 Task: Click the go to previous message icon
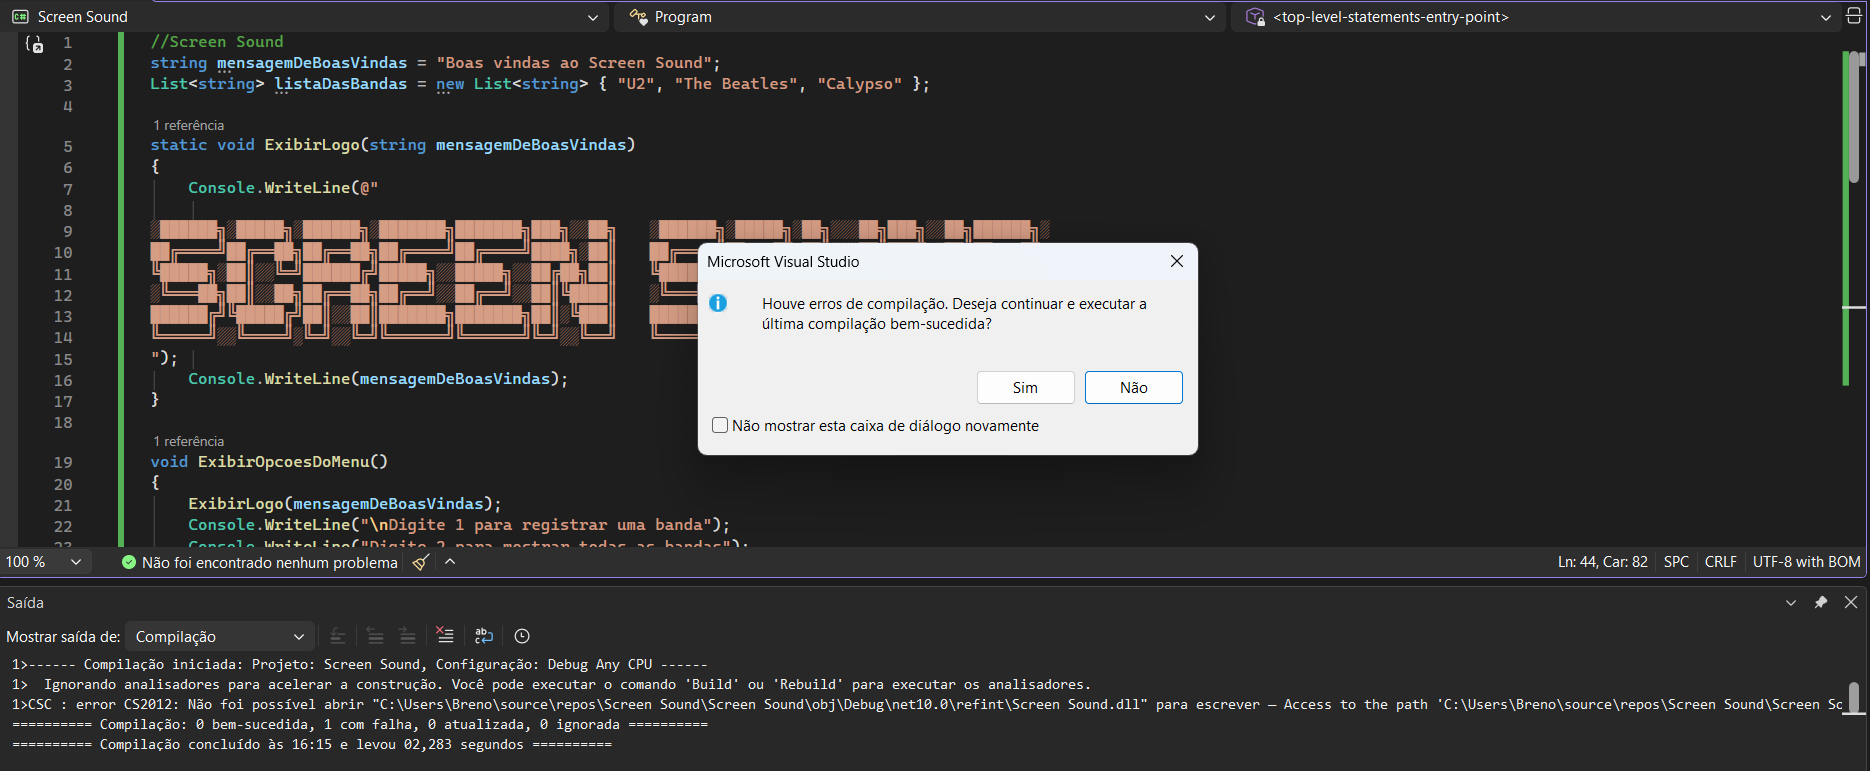pos(375,636)
